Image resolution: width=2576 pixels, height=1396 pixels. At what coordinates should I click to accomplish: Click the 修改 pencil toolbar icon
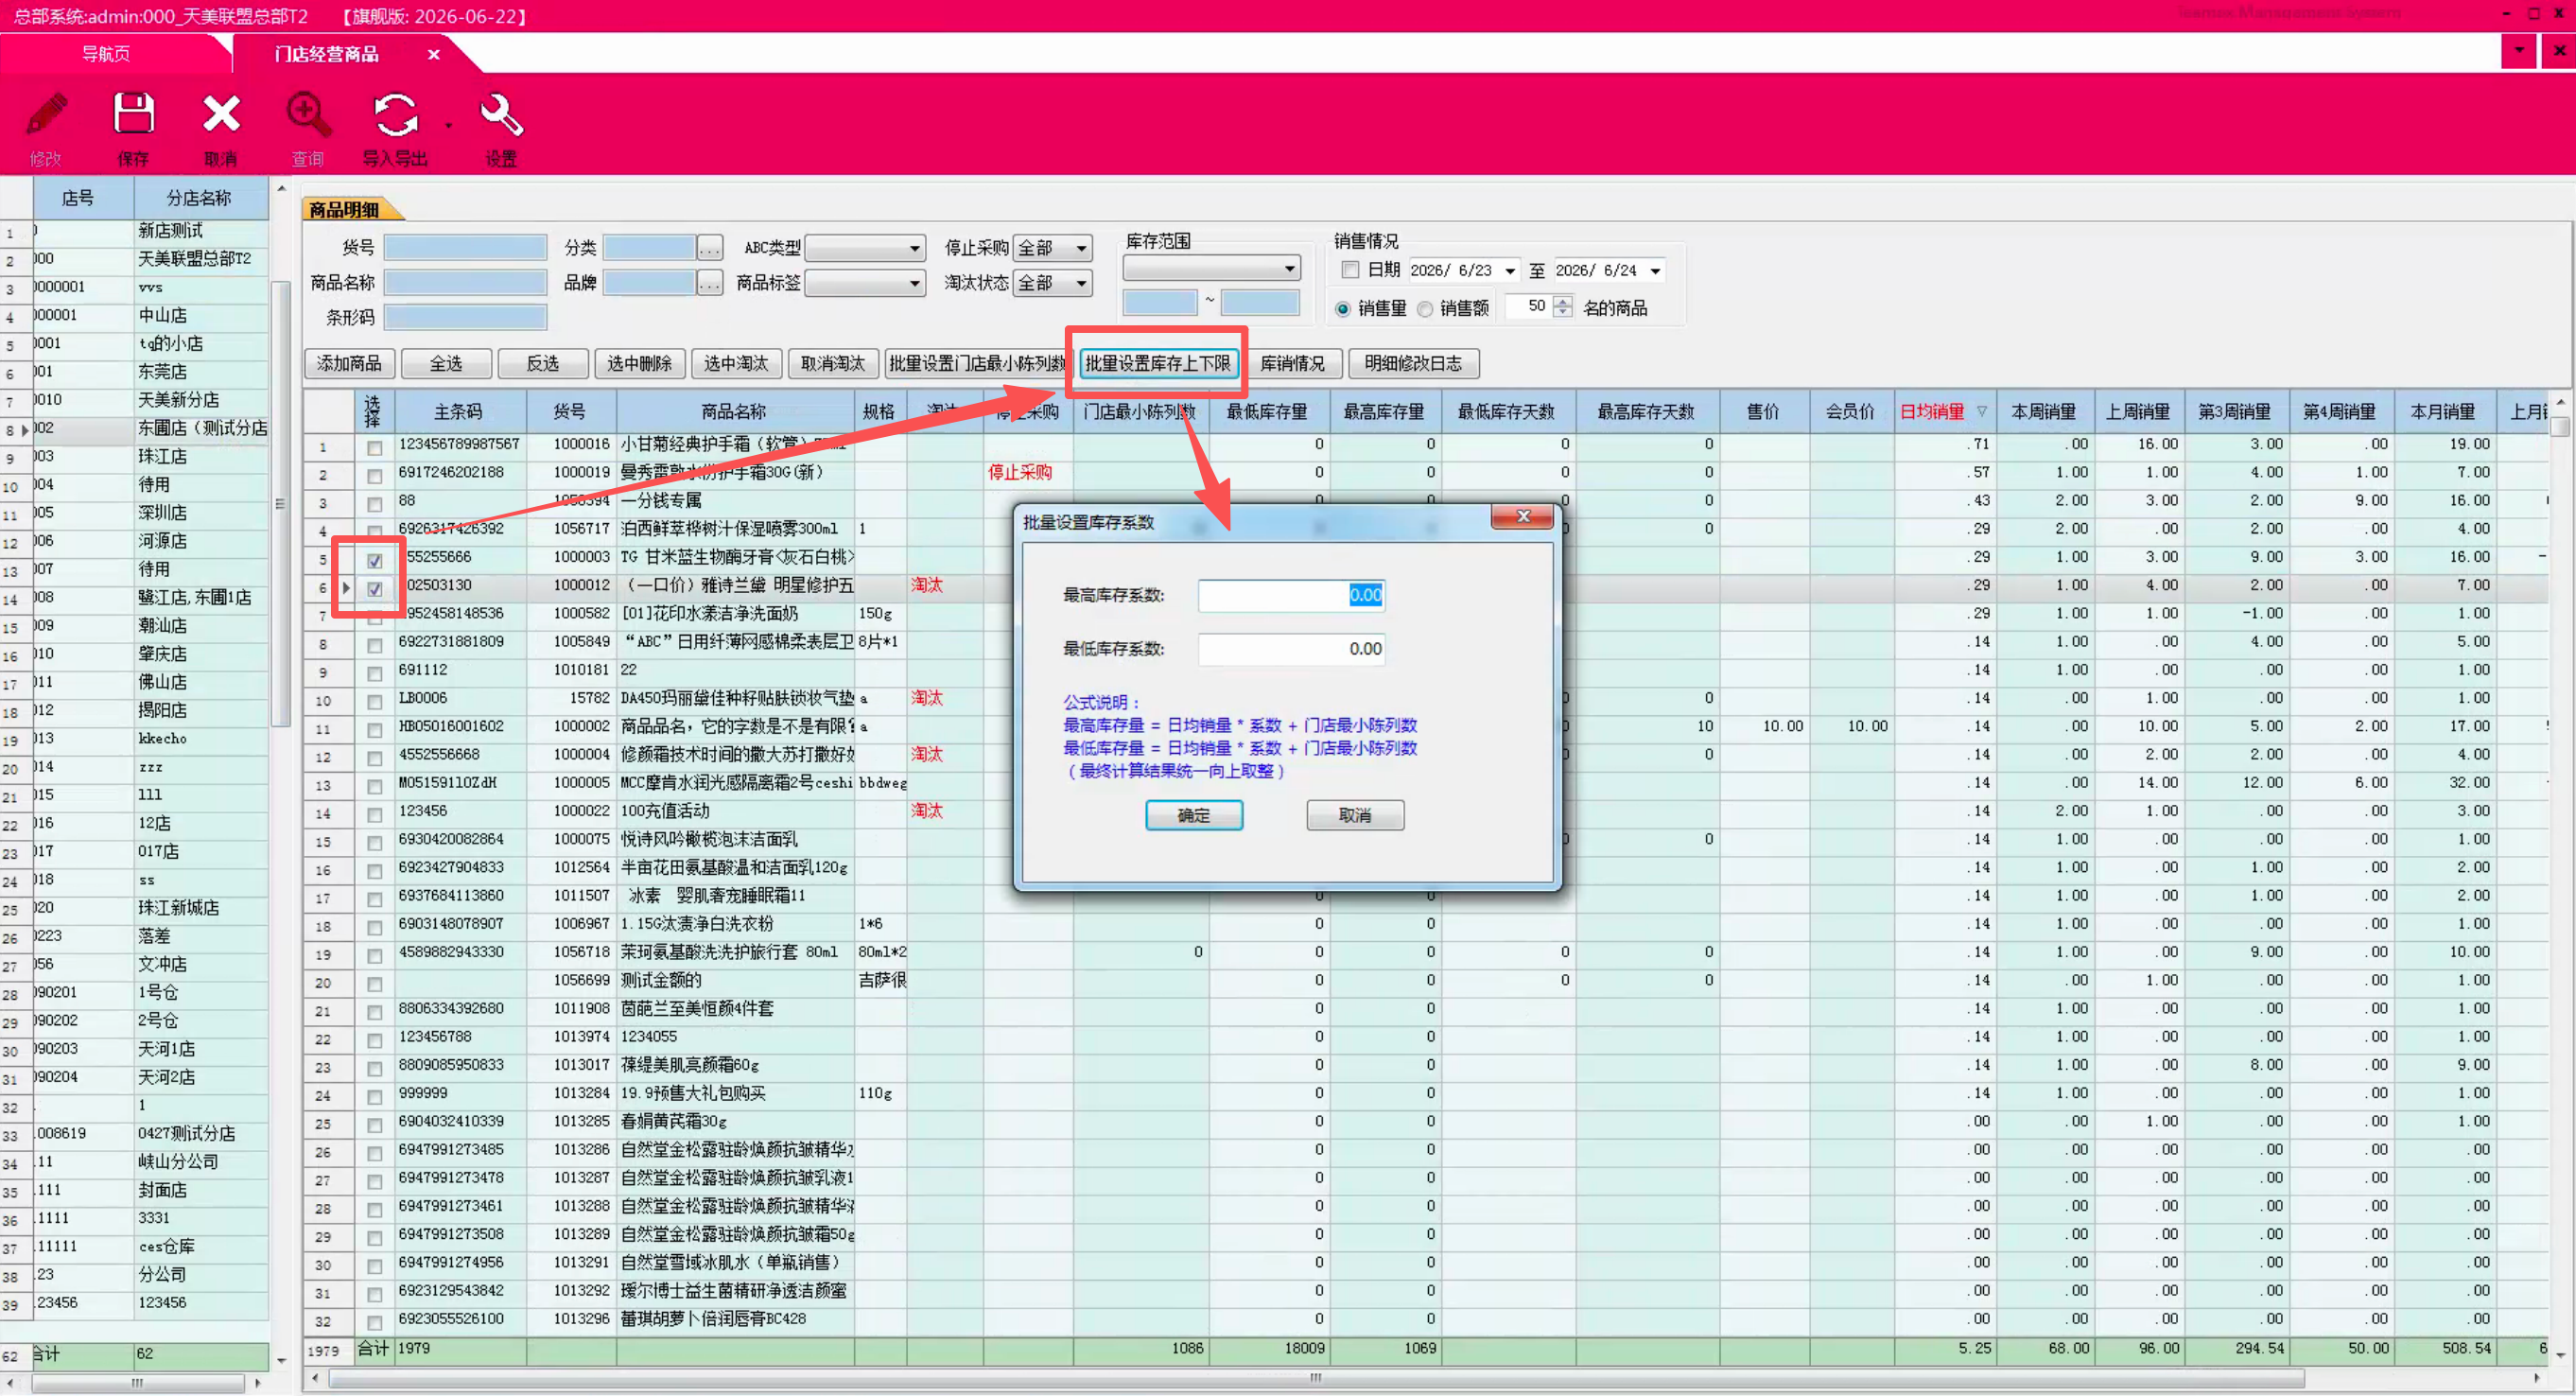click(x=47, y=115)
